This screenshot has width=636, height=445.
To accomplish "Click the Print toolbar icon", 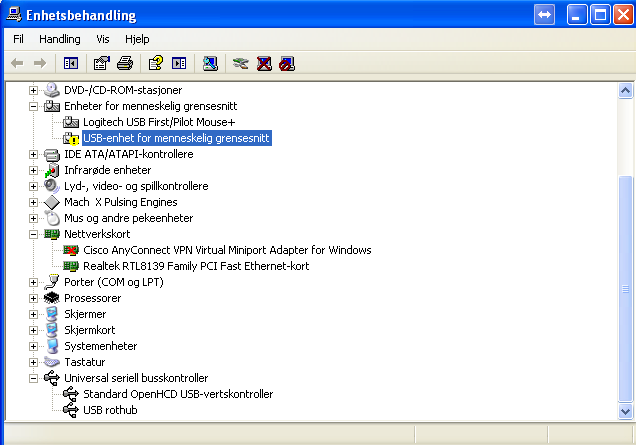I will point(125,63).
